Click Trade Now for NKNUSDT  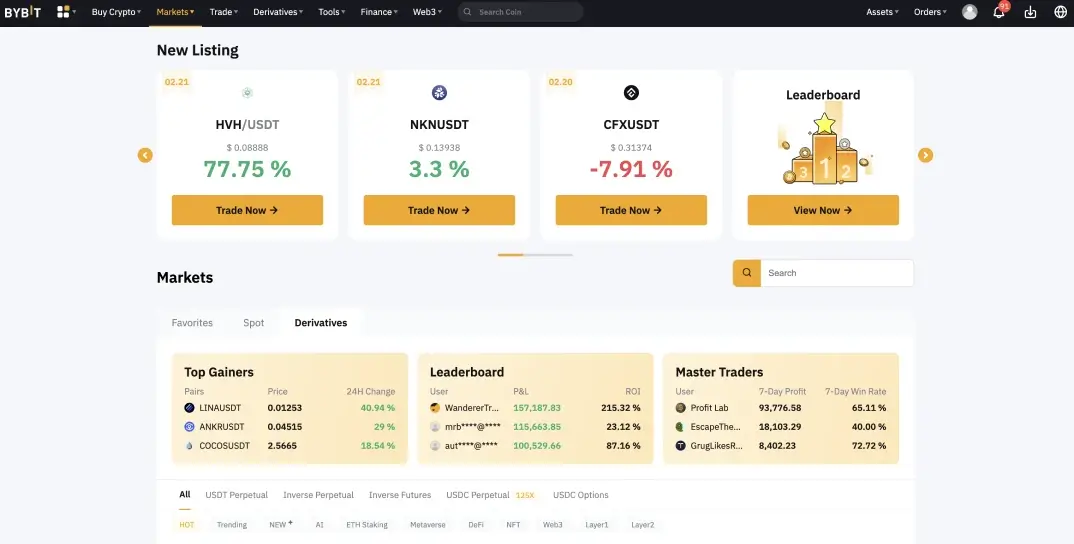point(439,210)
